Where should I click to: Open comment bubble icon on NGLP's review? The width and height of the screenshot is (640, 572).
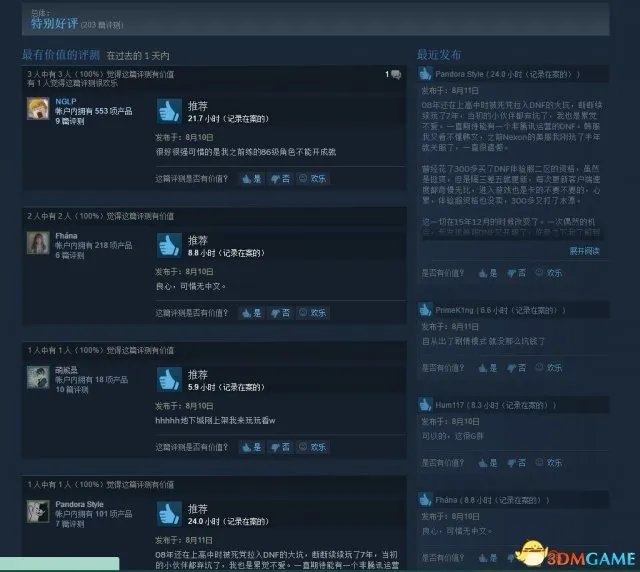(x=396, y=75)
